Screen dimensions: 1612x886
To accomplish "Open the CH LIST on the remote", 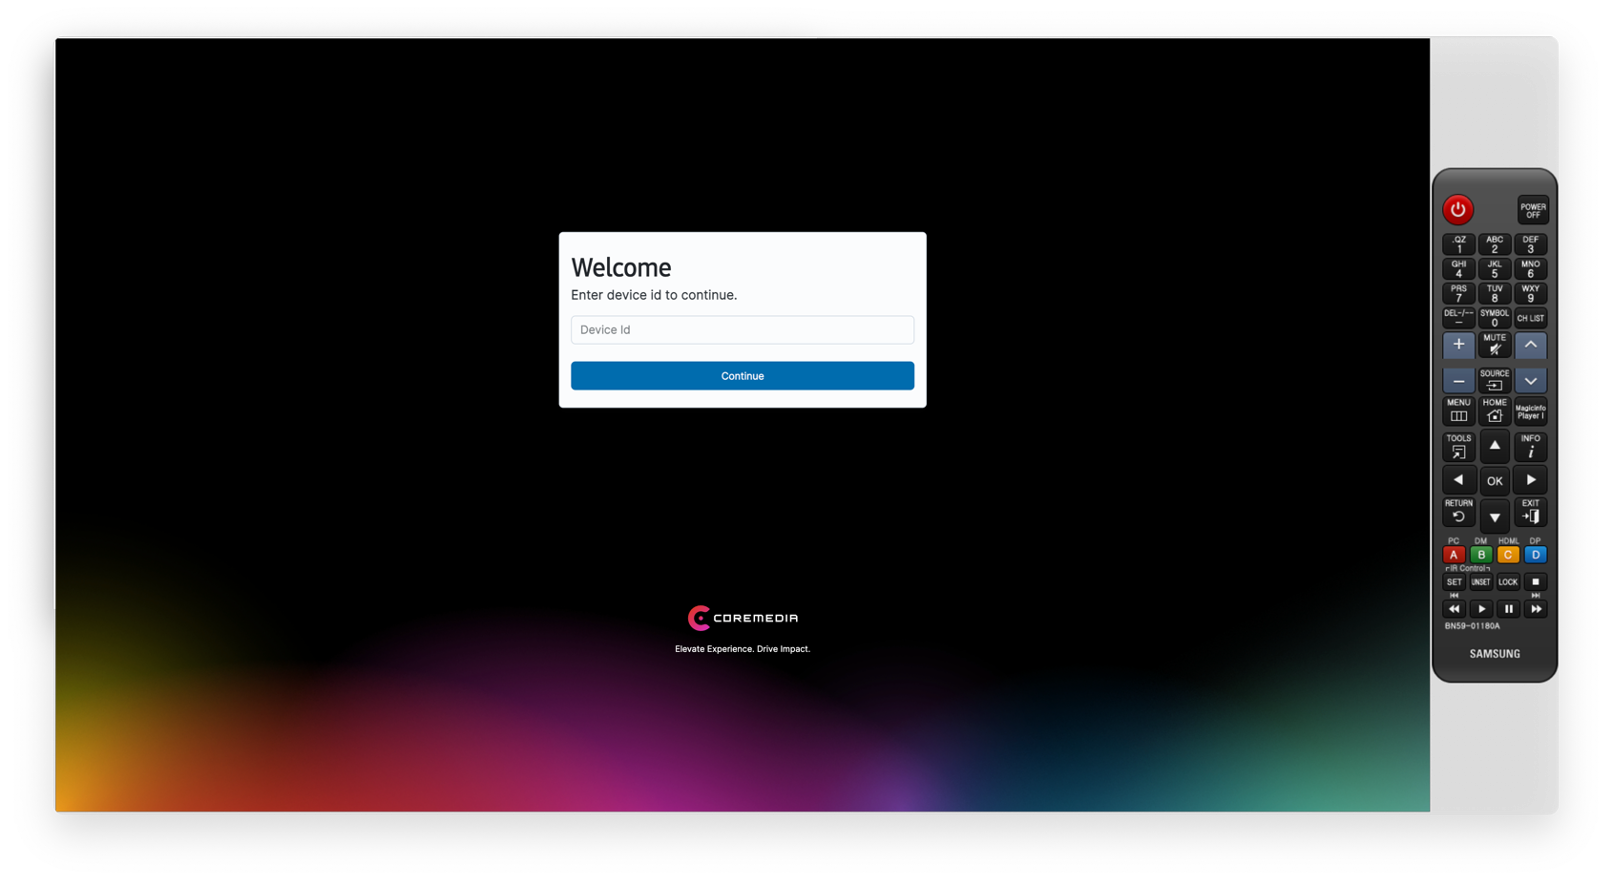I will pos(1530,318).
